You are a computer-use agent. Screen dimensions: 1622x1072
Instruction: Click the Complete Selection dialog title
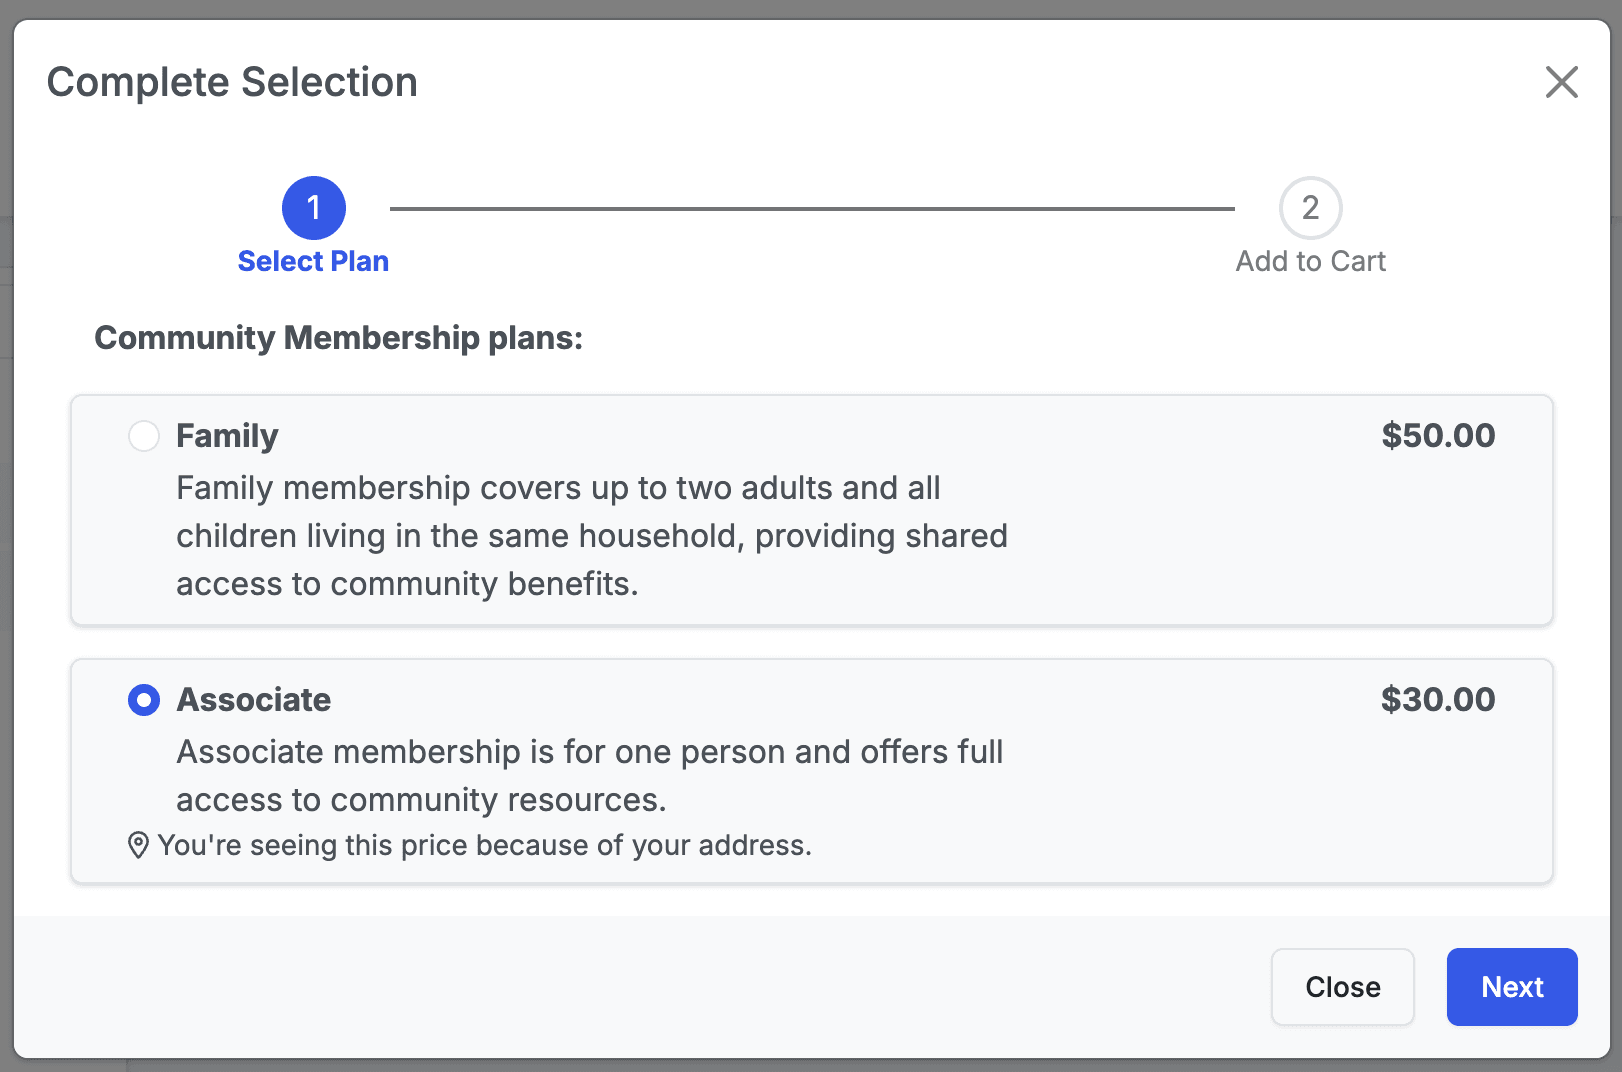click(x=232, y=82)
